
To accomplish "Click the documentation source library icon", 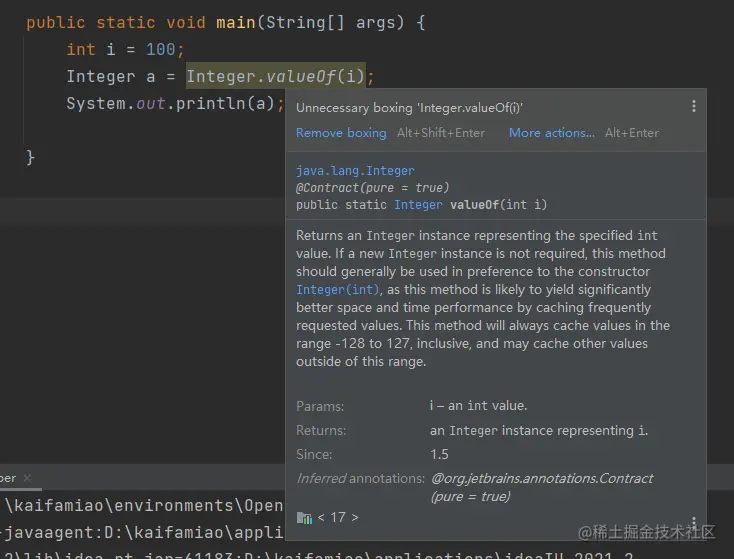I will pos(304,518).
